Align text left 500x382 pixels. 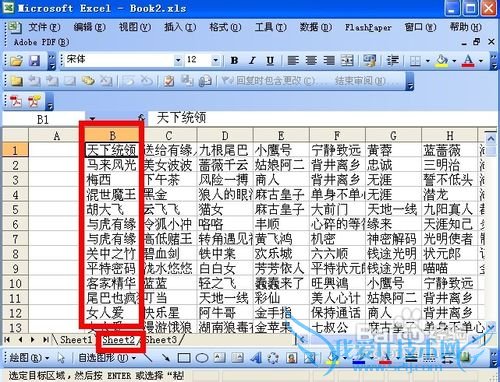[293, 61]
